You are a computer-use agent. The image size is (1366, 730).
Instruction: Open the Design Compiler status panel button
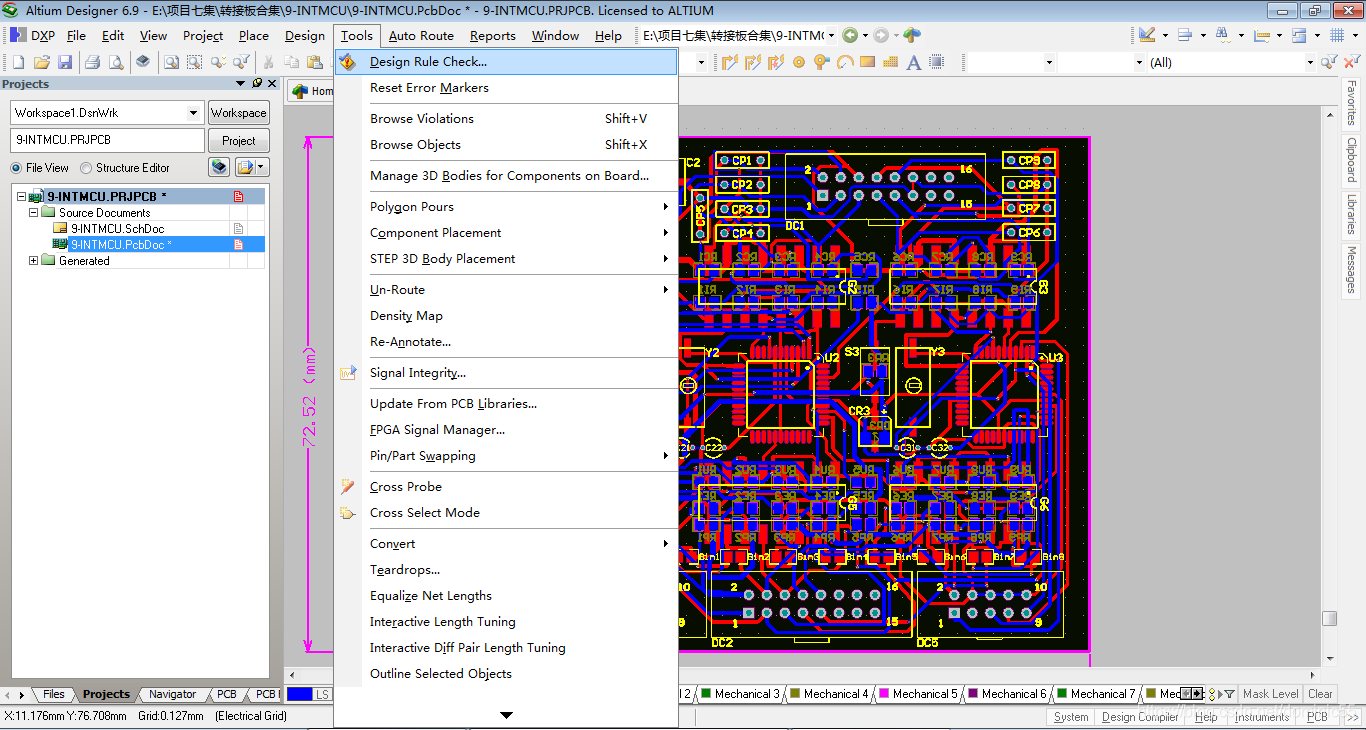(x=1140, y=717)
